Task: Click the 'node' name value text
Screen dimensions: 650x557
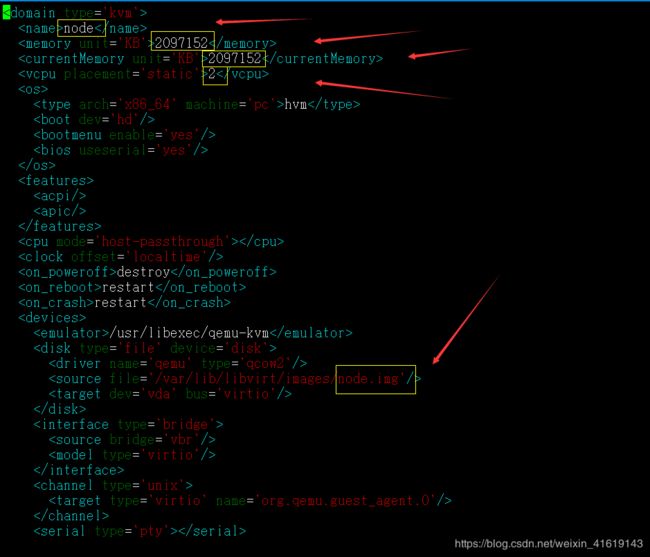Action: tap(78, 28)
